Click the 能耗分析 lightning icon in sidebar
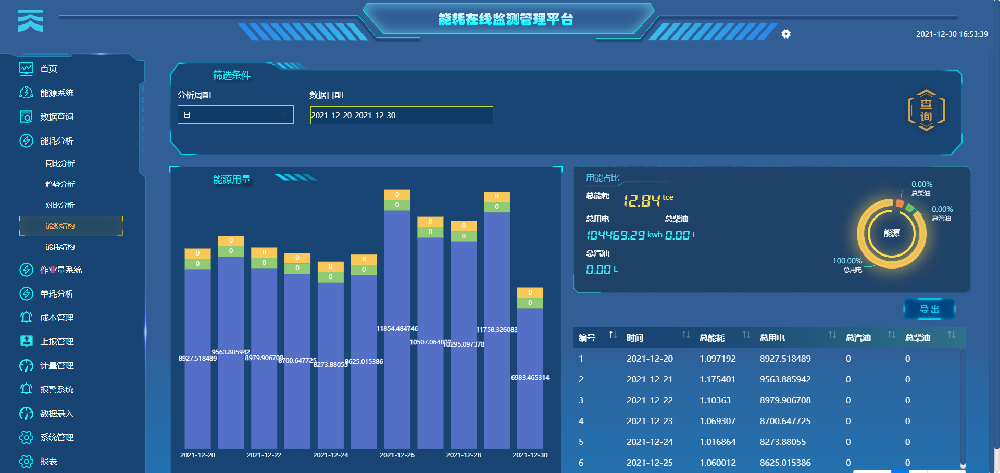This screenshot has width=1000, height=473. point(26,141)
